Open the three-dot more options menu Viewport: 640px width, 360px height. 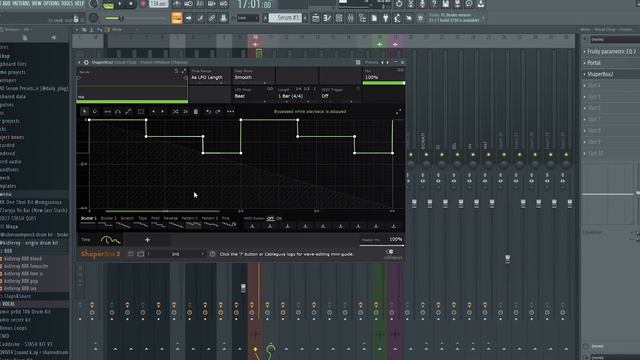(x=230, y=111)
